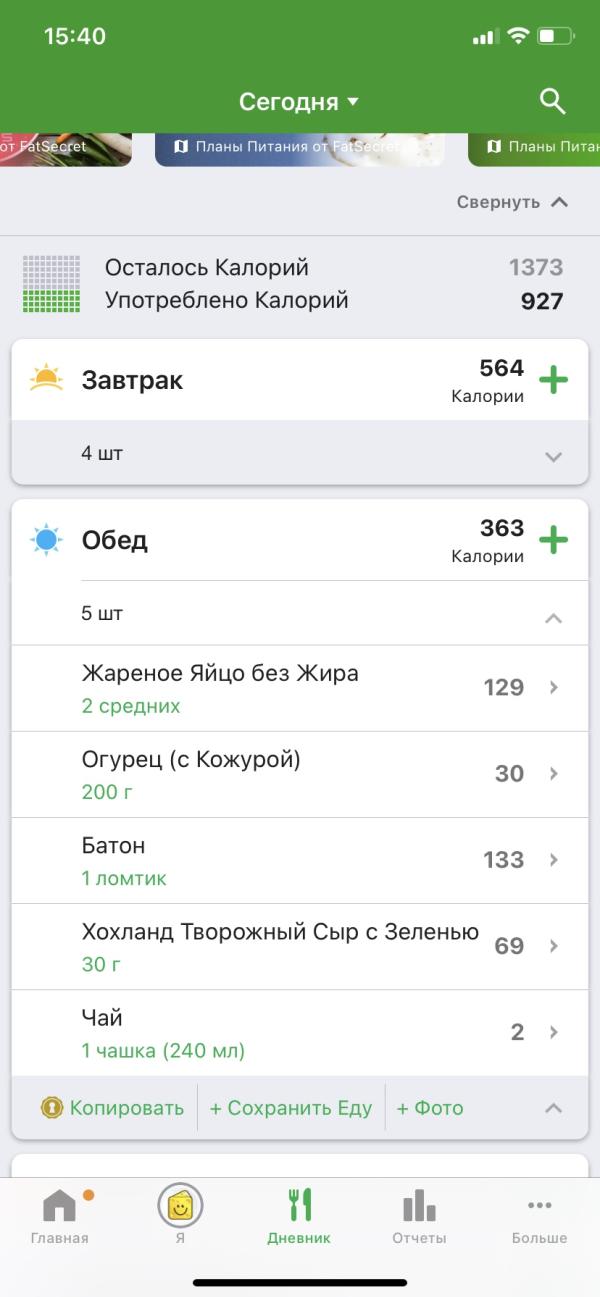
Task: Open the Сегодня date dropdown
Action: pos(298,102)
